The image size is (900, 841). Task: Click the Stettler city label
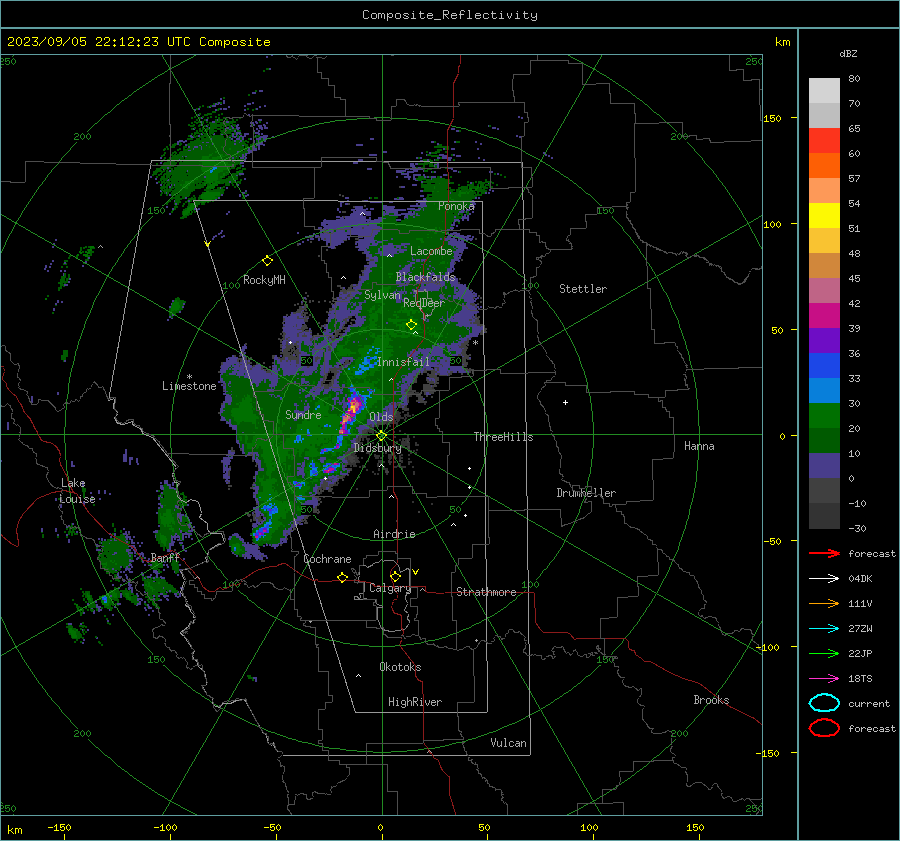coord(583,289)
